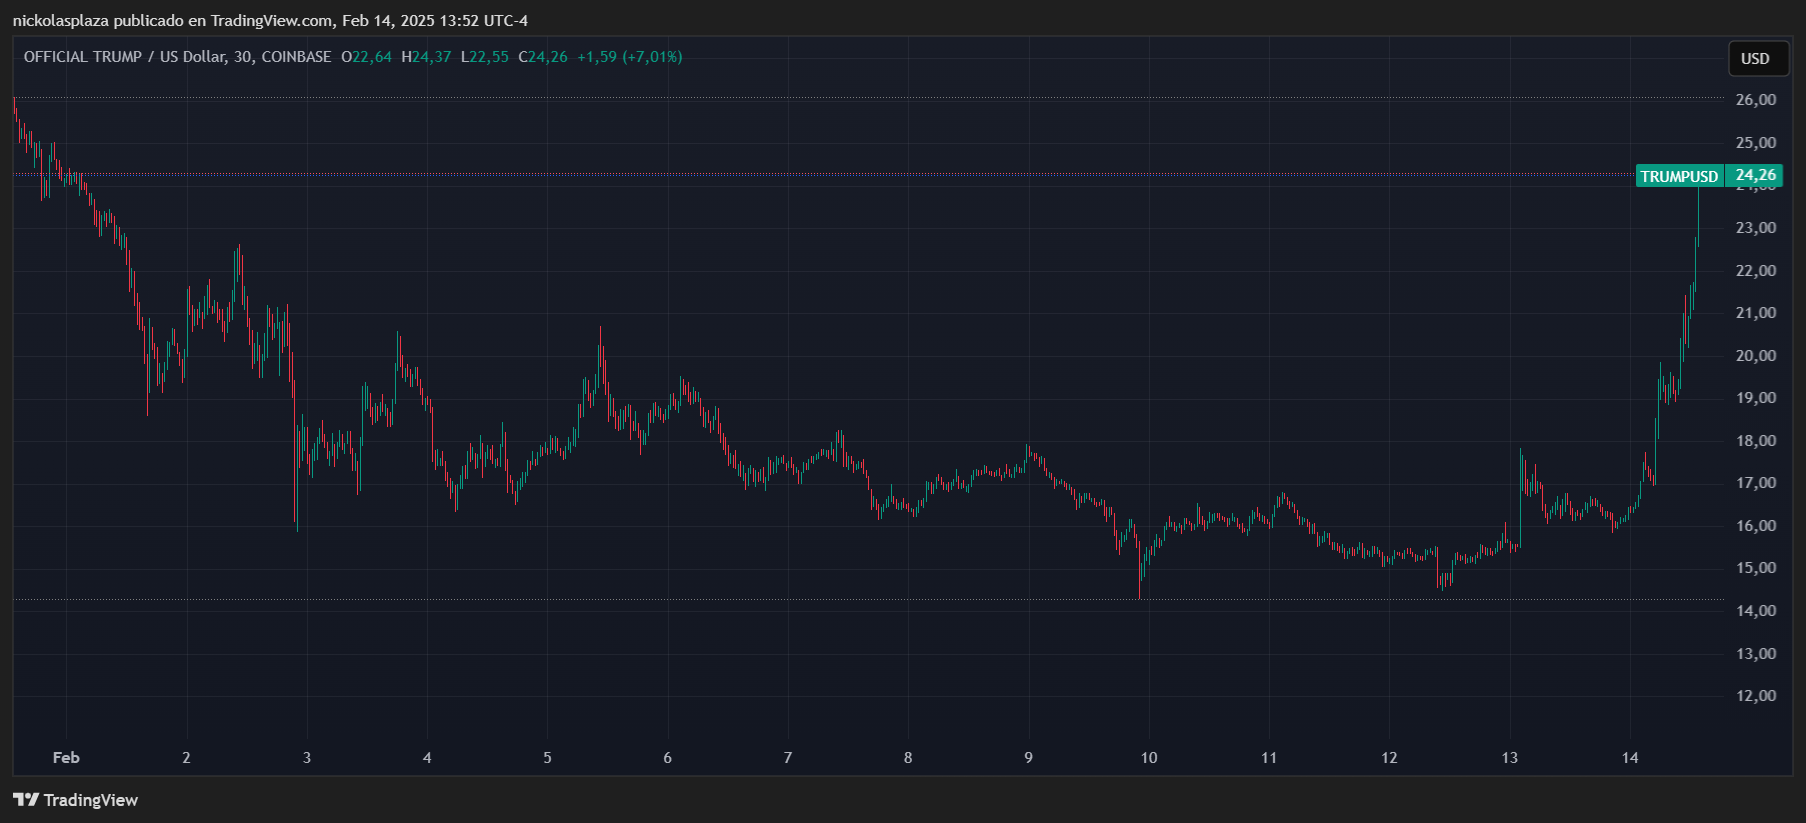The height and width of the screenshot is (823, 1806).
Task: Click the low value L22,55
Action: pos(485,57)
